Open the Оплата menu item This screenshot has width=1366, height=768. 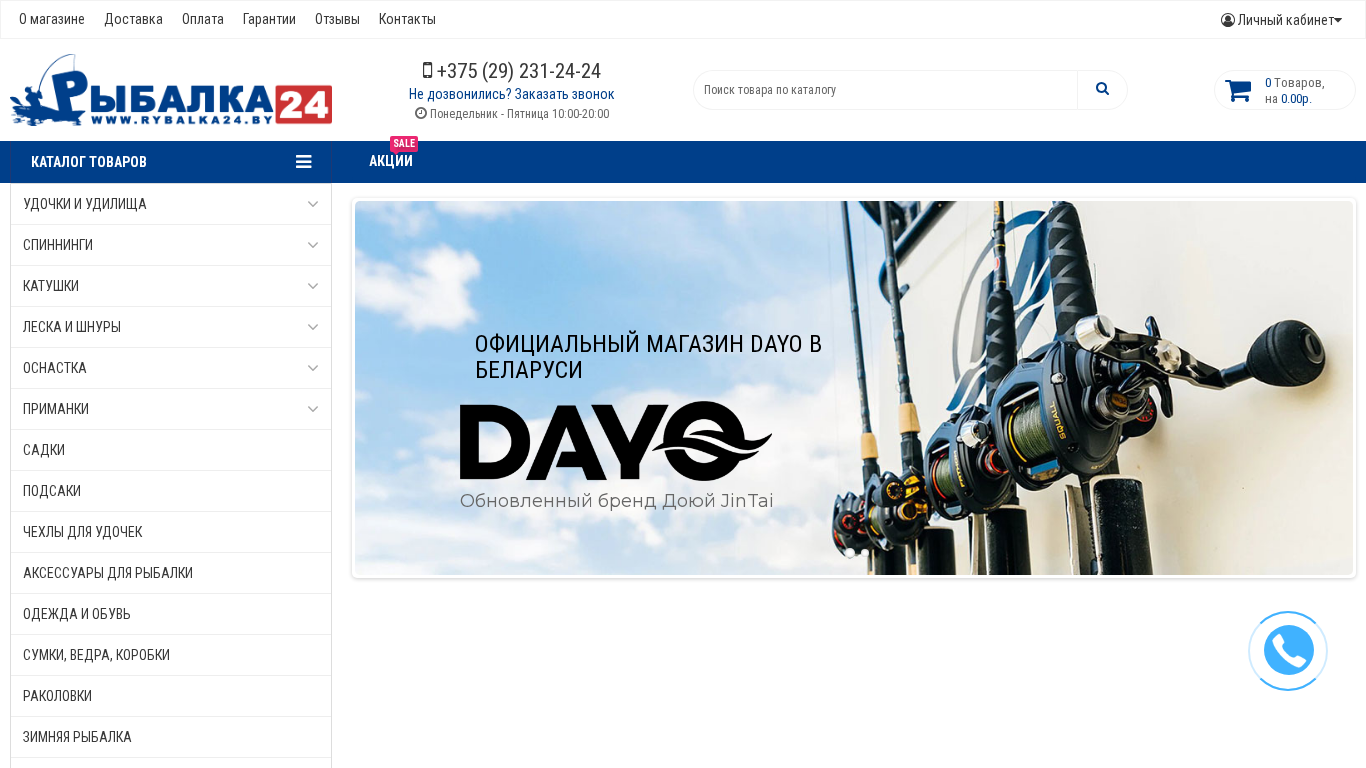click(x=203, y=19)
